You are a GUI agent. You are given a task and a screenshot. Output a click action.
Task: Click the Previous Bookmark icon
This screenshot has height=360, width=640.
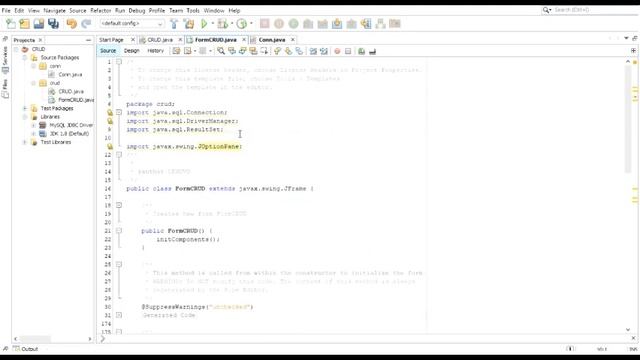click(278, 51)
